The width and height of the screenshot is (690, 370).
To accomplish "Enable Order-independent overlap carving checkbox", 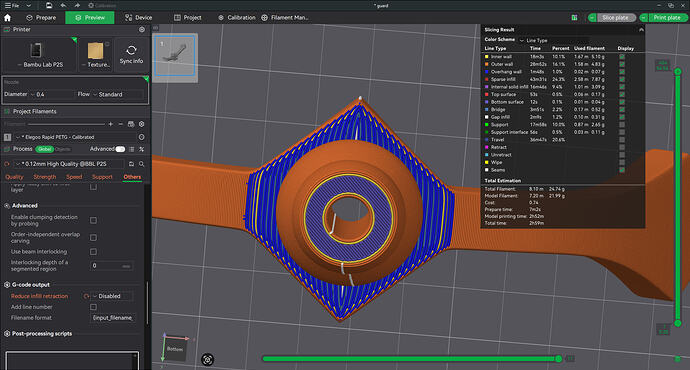I will (93, 238).
